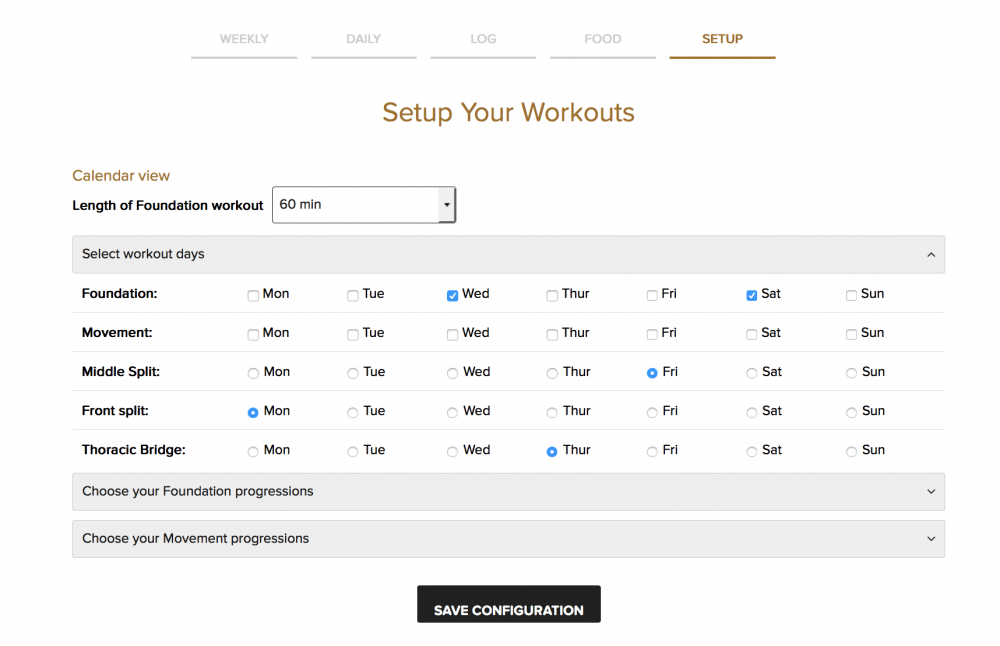Click the Calendar view link

[x=121, y=176]
